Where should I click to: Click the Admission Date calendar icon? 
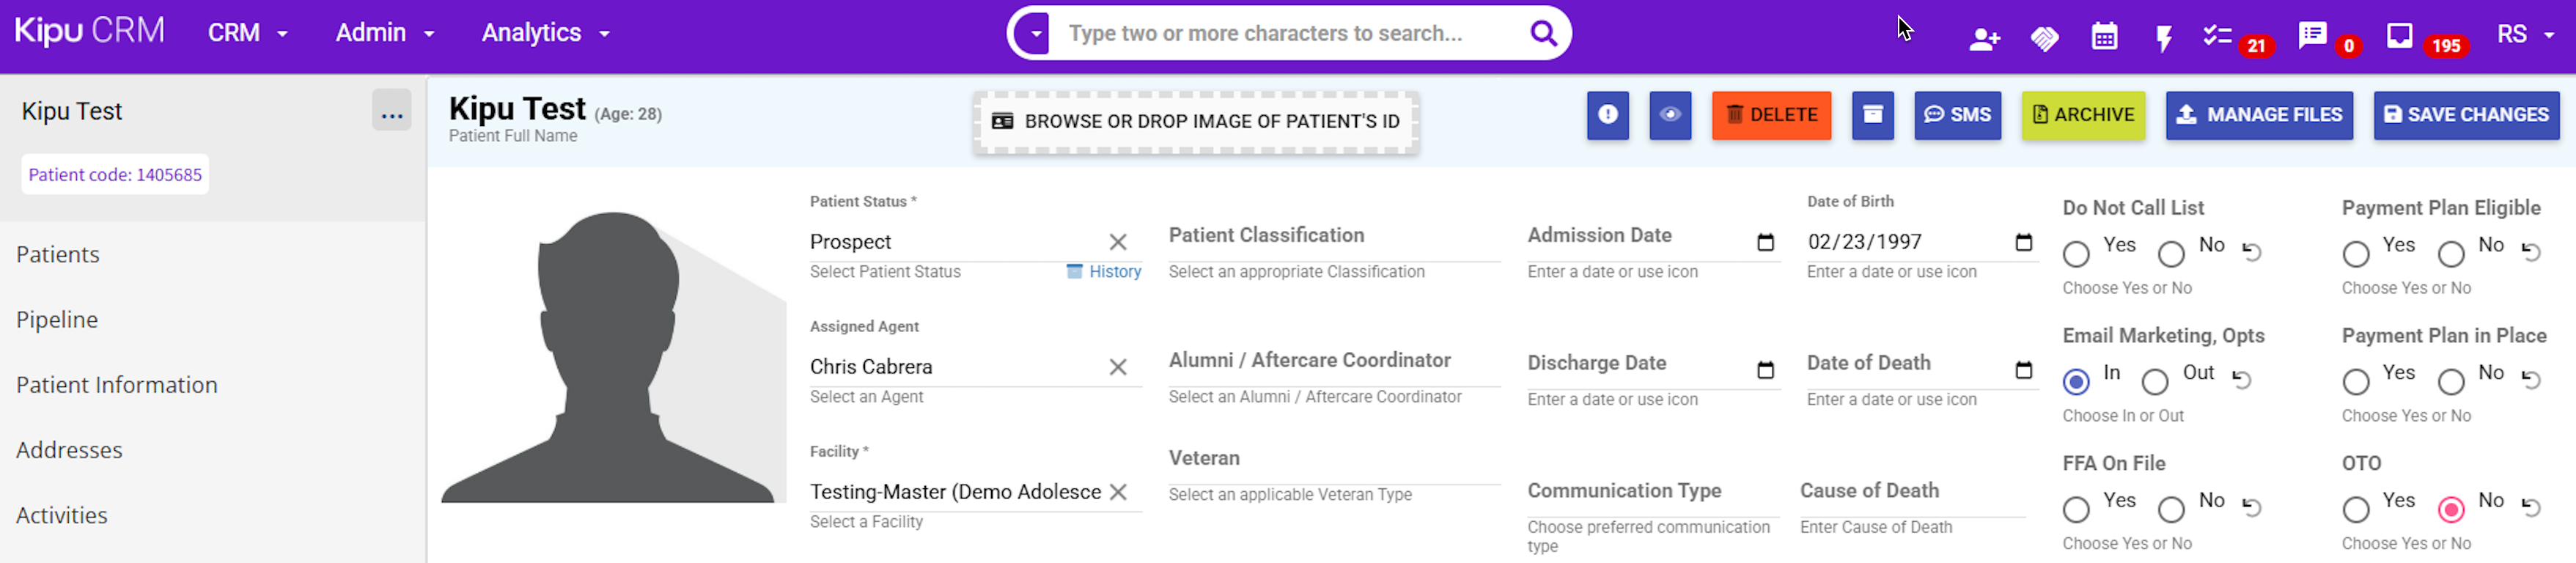pyautogui.click(x=1765, y=242)
